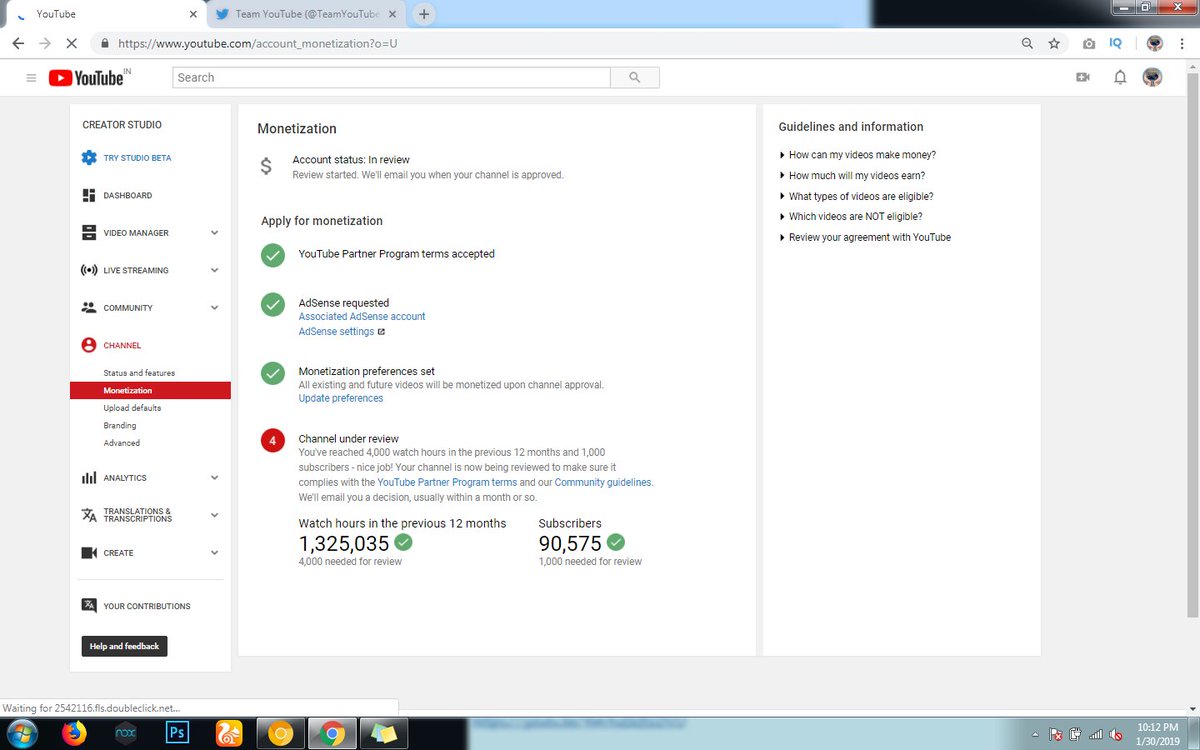Click TRY STUDIO BETA link text
Screen dimensions: 1200x750
(x=137, y=158)
